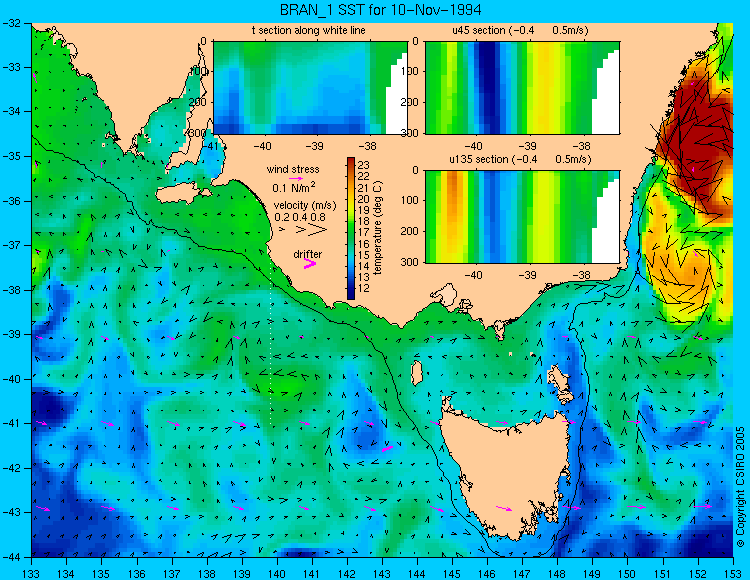
Task: Click depth label "300" on the u135 inset
Action: 409,262
